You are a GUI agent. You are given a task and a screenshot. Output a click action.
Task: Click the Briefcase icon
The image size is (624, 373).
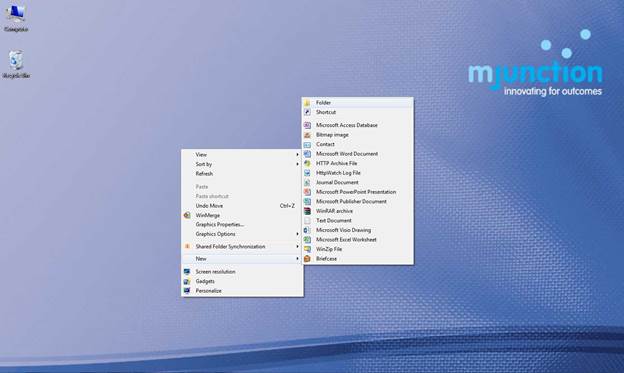pyautogui.click(x=307, y=259)
